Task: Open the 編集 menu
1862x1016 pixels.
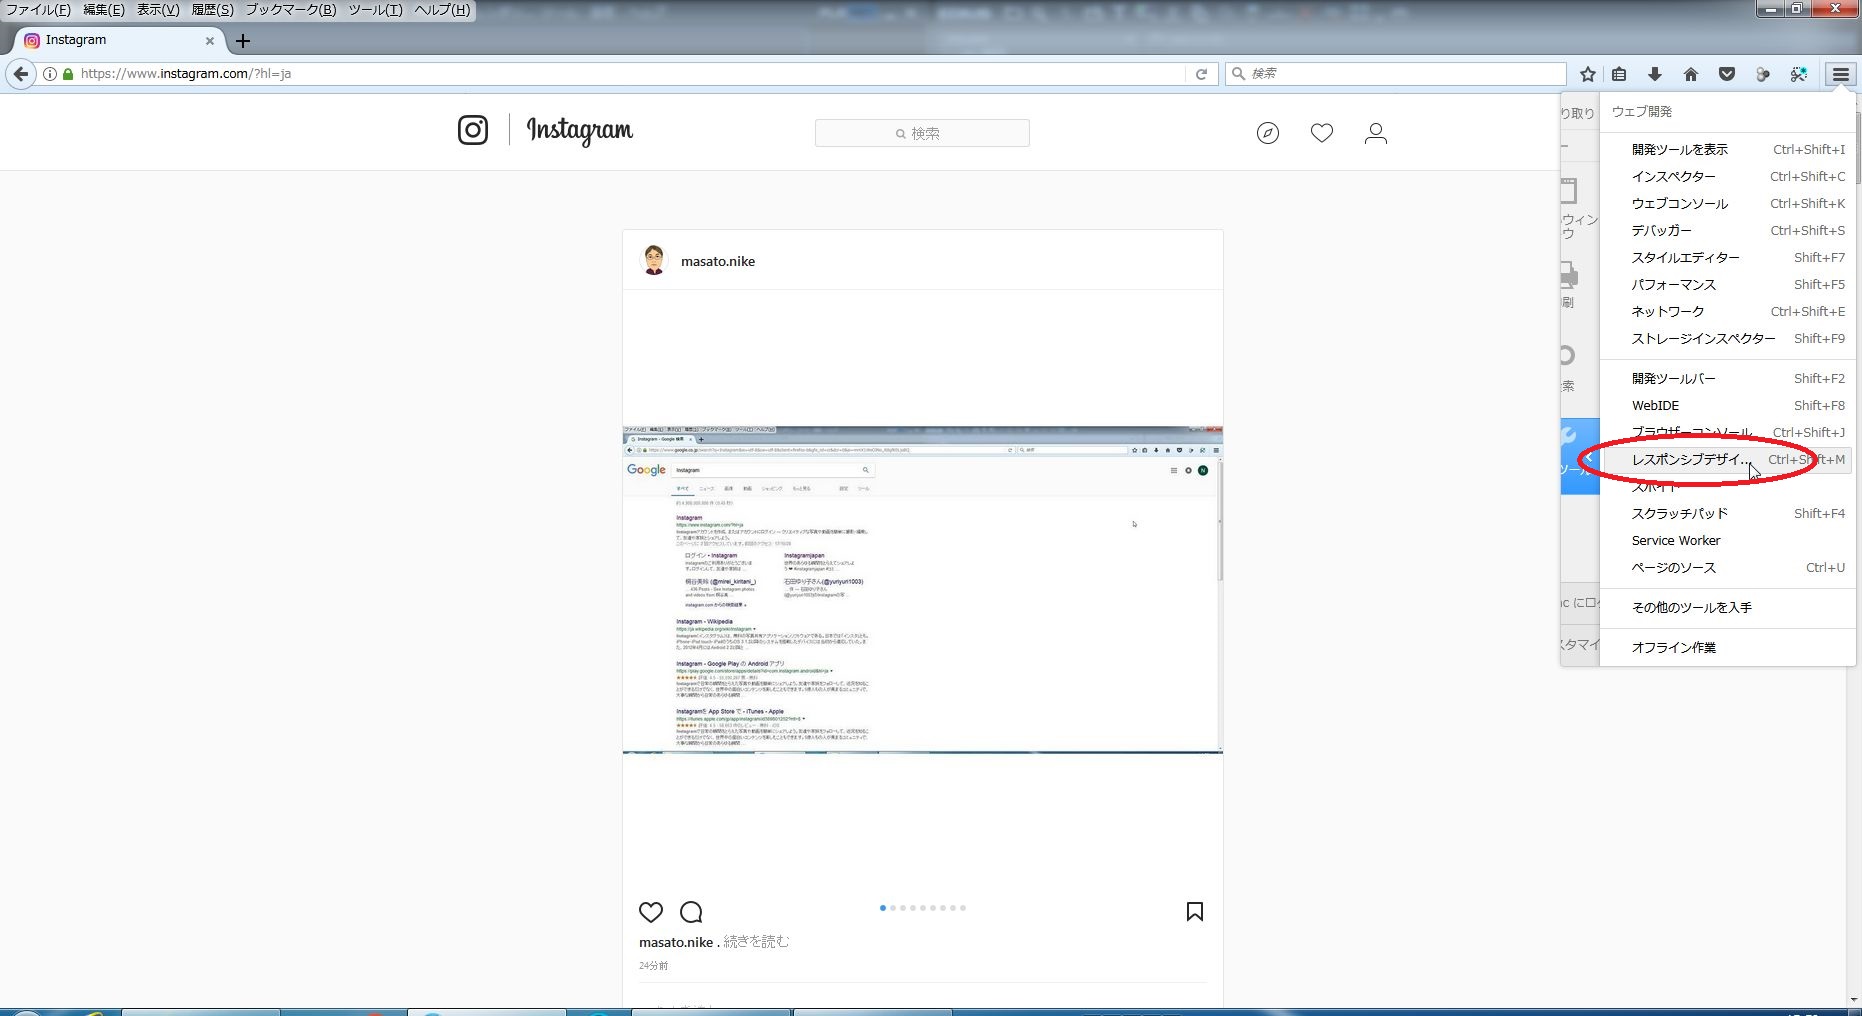Action: (104, 10)
